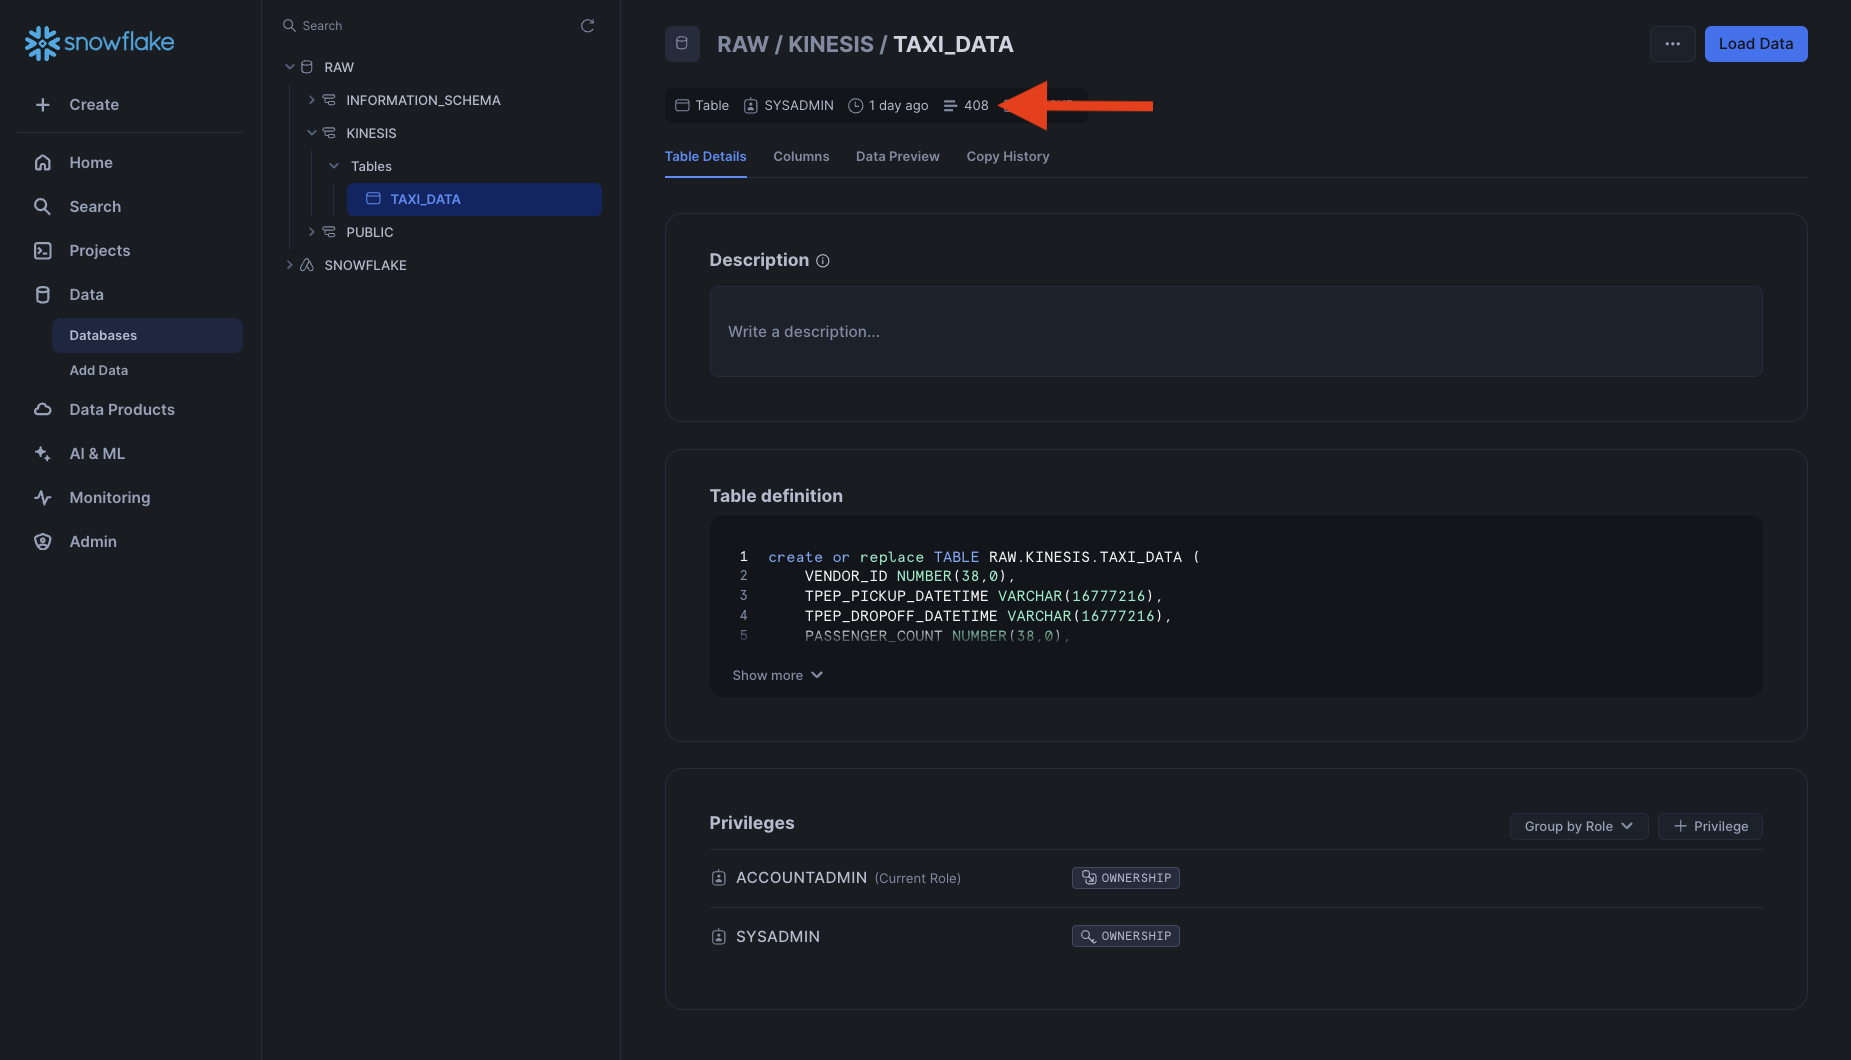
Task: Click the SYSADMIN privileges row
Action: tap(1236, 937)
